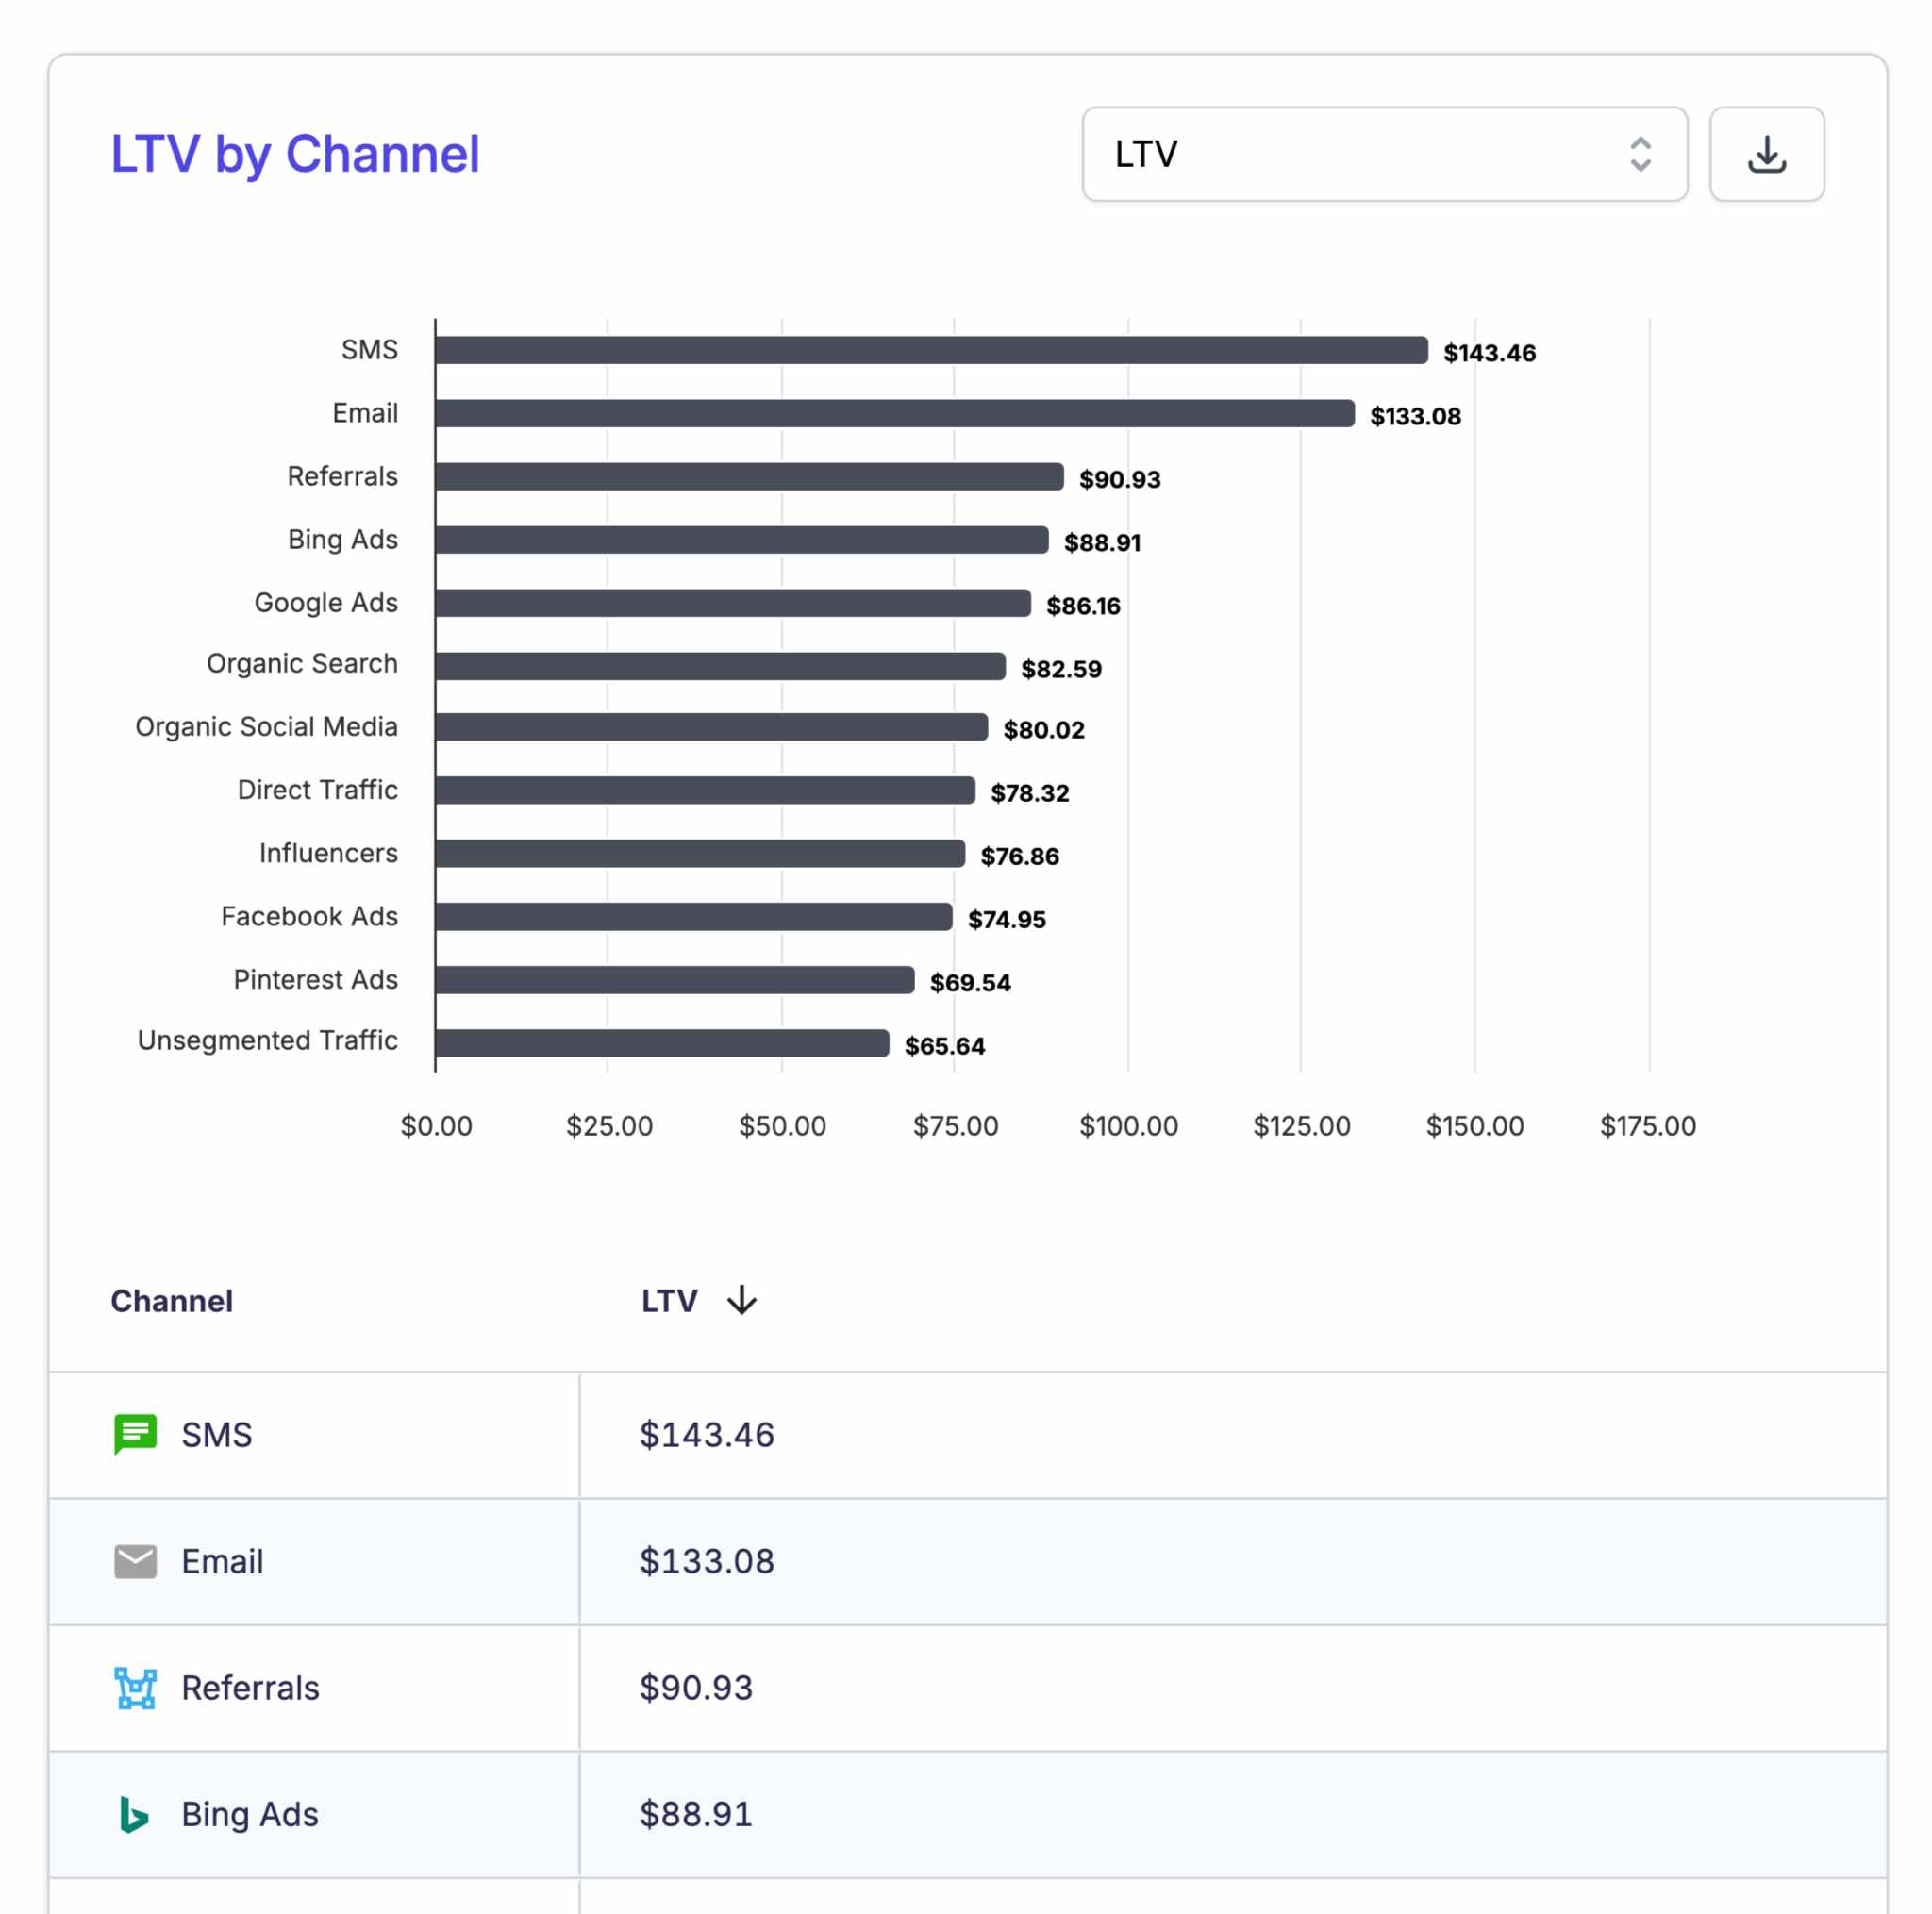1932x1914 pixels.
Task: Click the green SMS chat icon
Action: pyautogui.click(x=134, y=1434)
